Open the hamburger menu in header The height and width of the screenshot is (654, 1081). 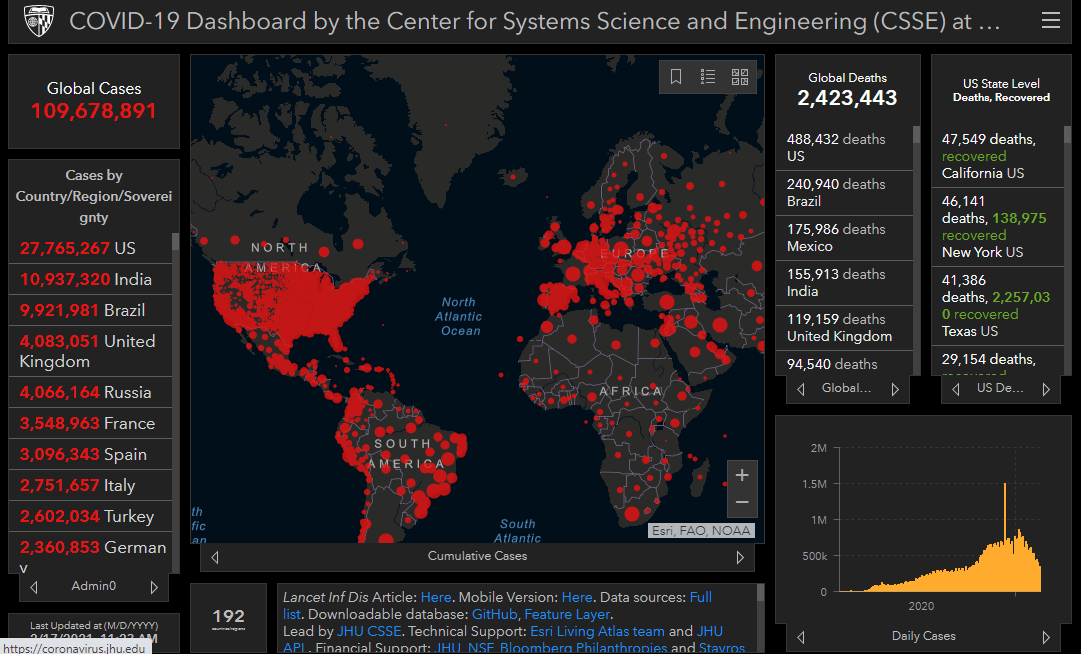(1051, 21)
